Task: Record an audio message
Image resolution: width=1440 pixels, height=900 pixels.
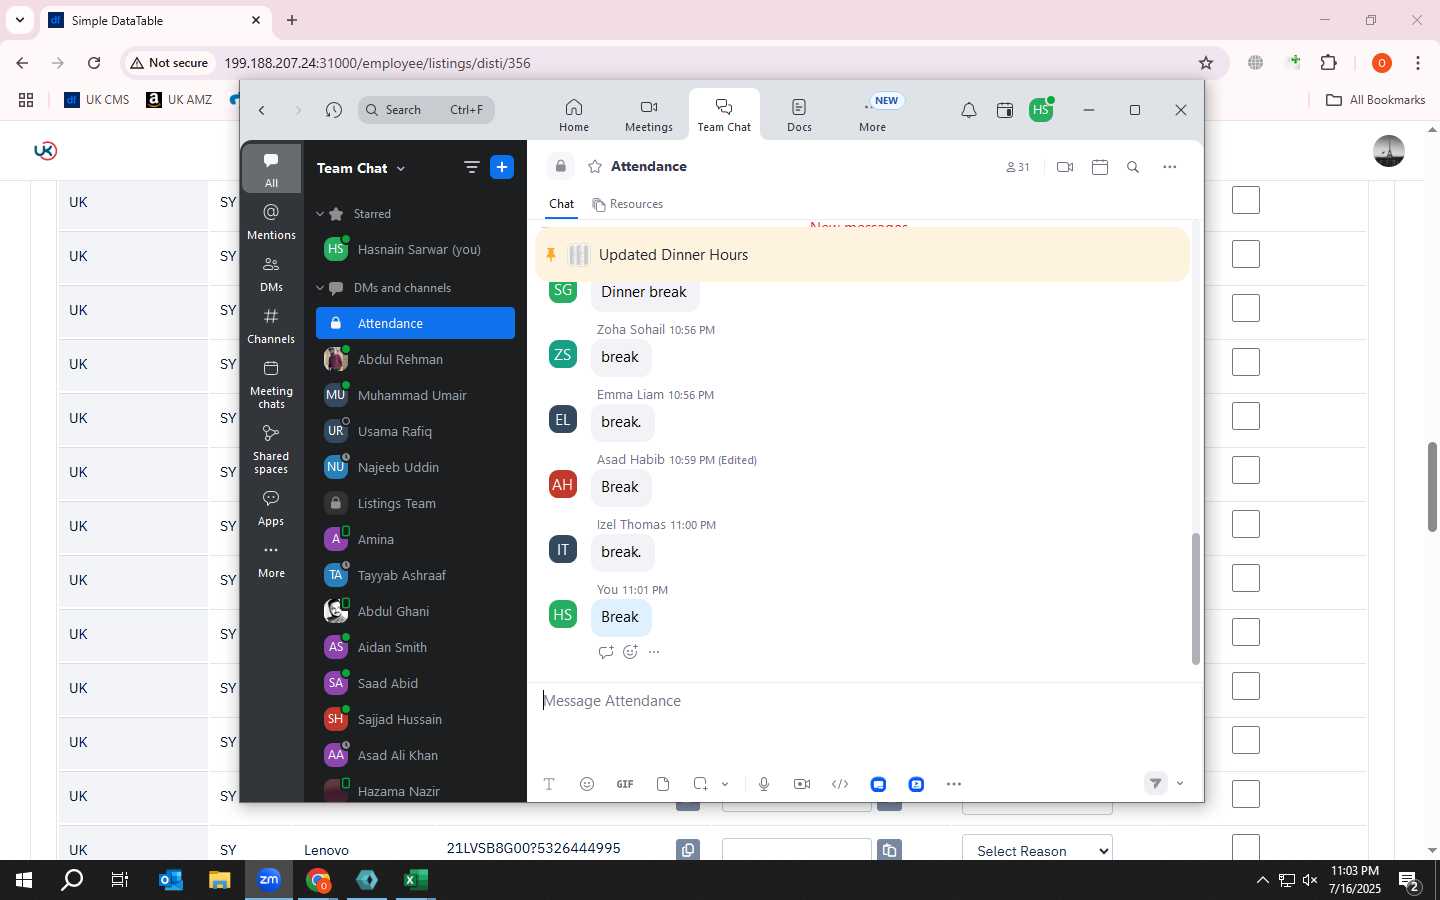Action: pos(764,784)
